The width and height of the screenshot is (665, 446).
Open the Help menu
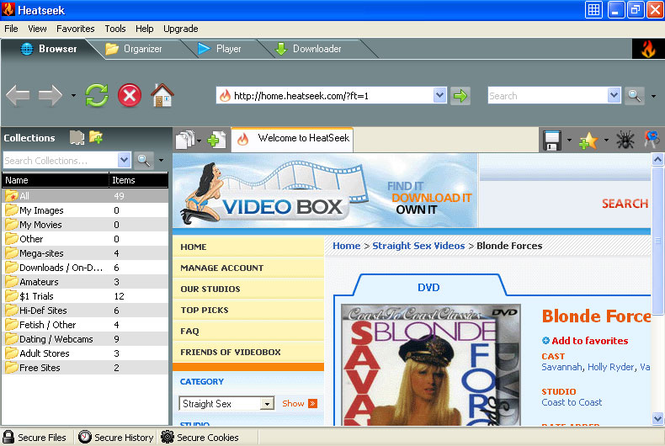pyautogui.click(x=144, y=29)
